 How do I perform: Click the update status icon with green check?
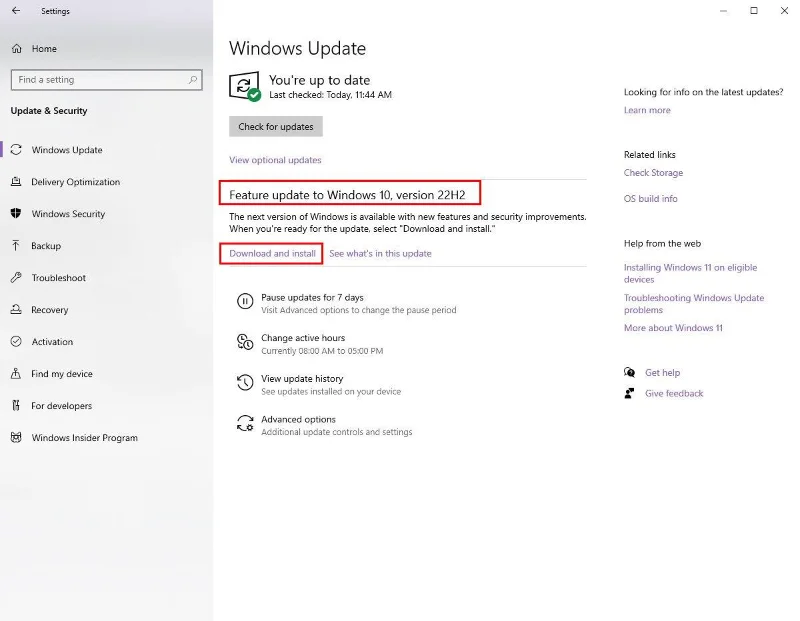[x=245, y=86]
